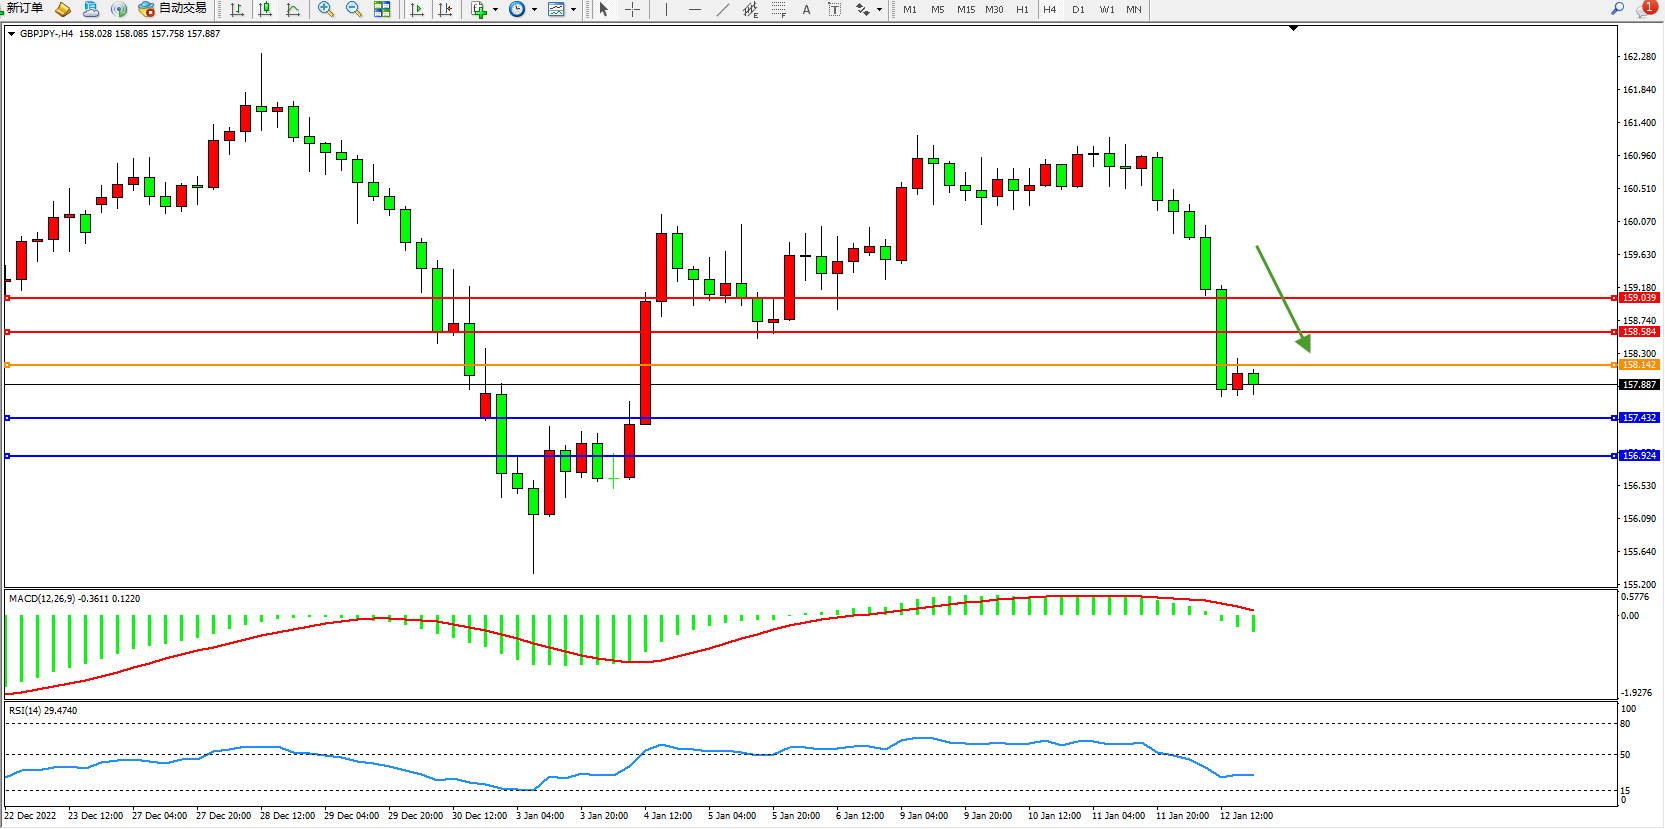Viewport: 1665px width, 829px height.
Task: Select the Crosshair tool
Action: [x=633, y=9]
